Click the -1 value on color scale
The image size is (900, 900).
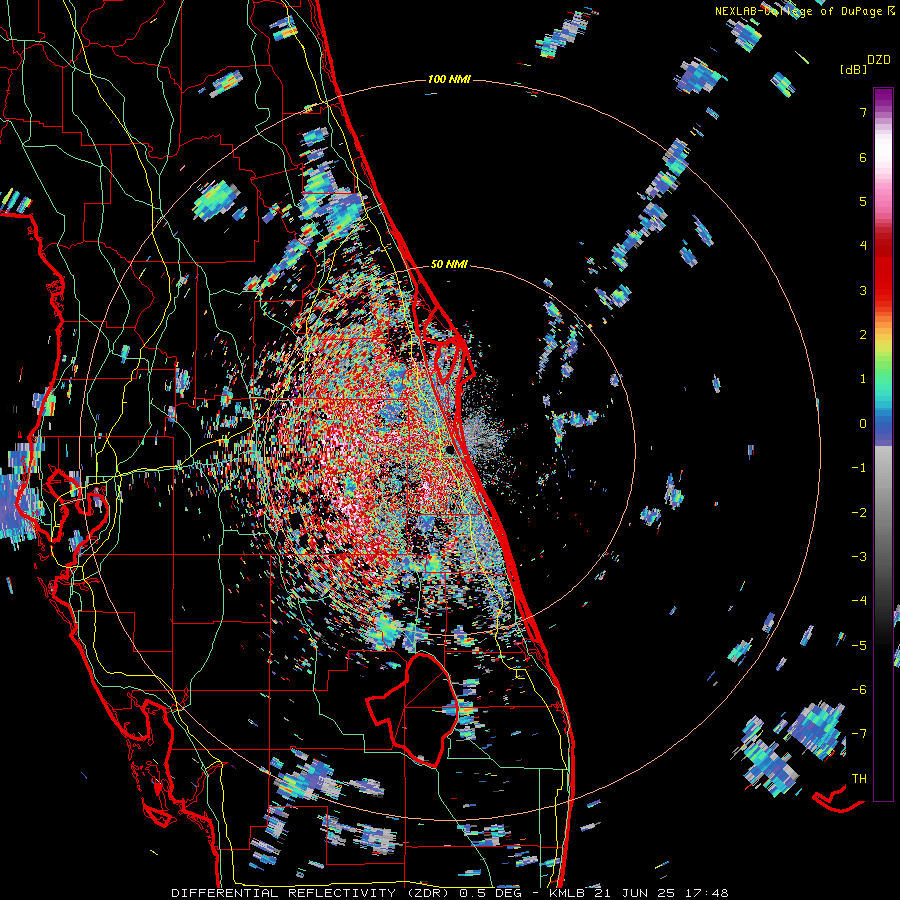pyautogui.click(x=859, y=468)
